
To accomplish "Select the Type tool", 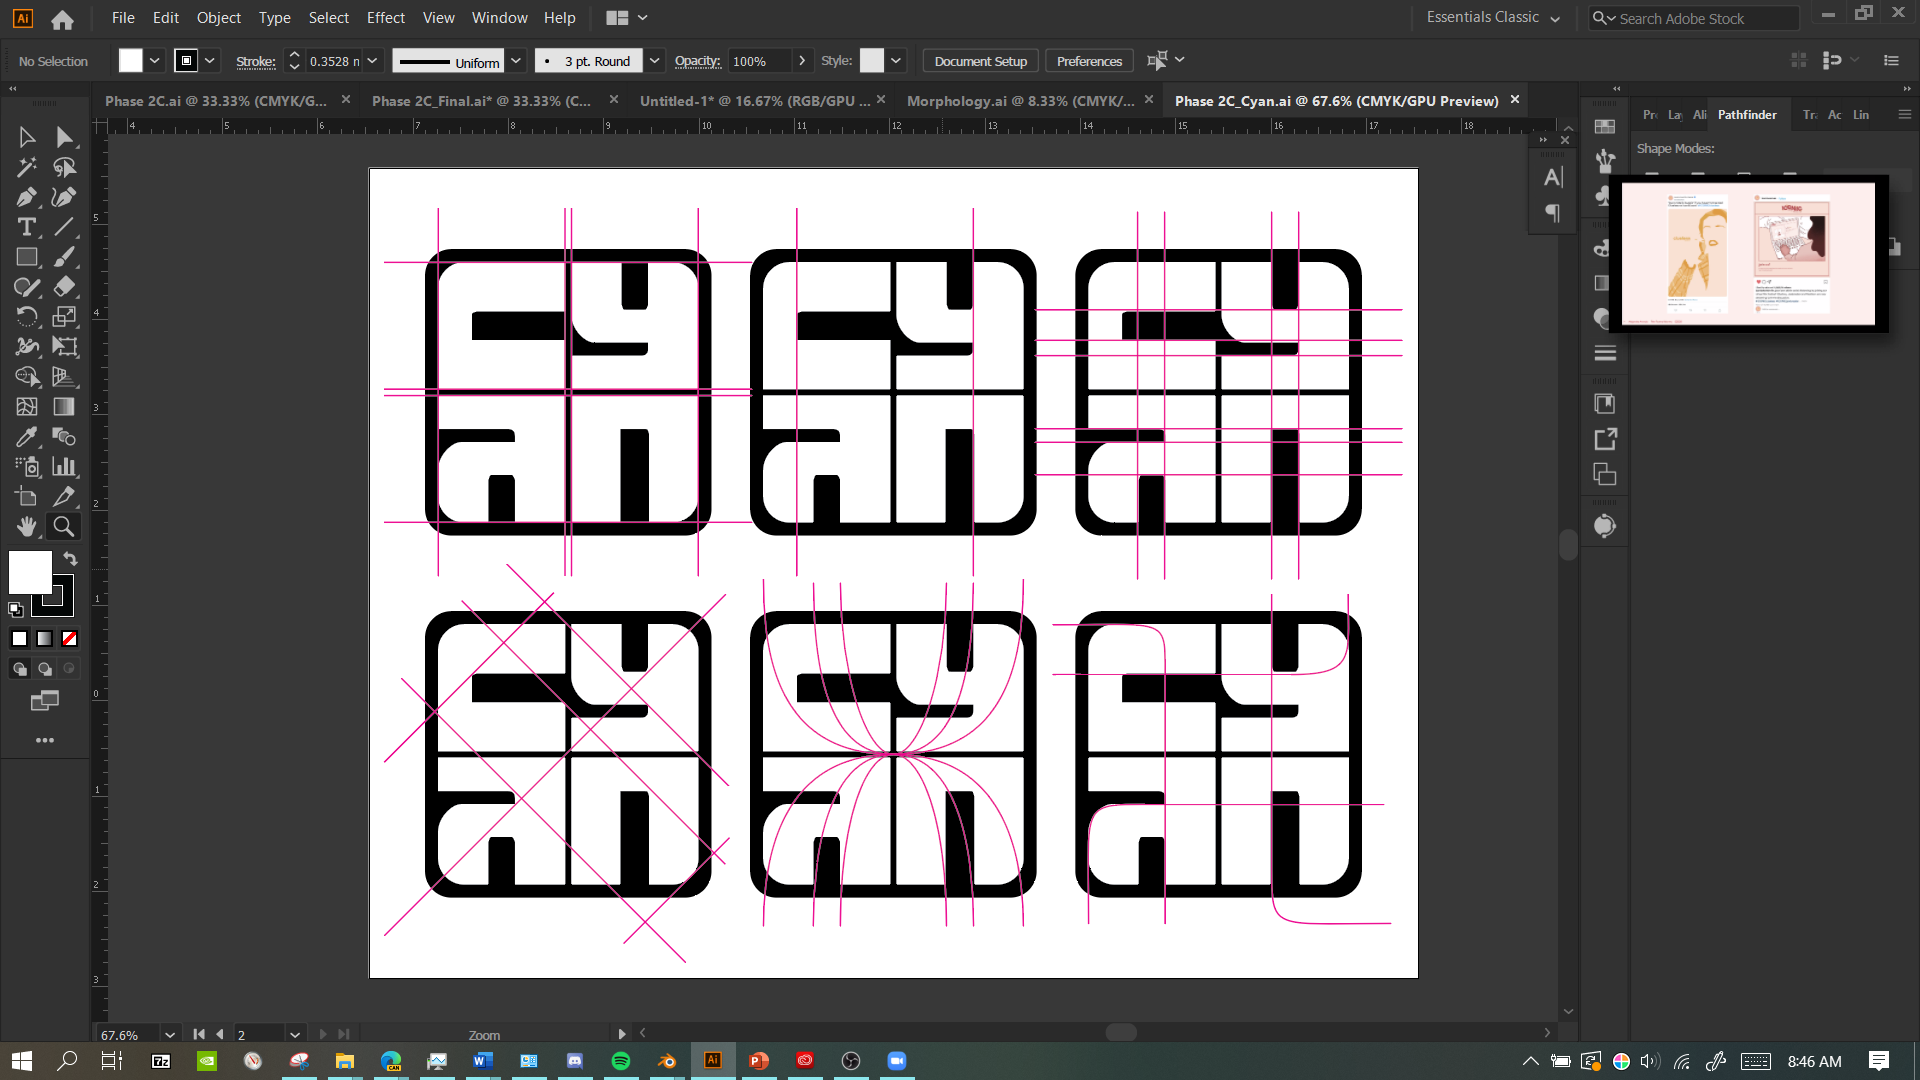I will 27,227.
